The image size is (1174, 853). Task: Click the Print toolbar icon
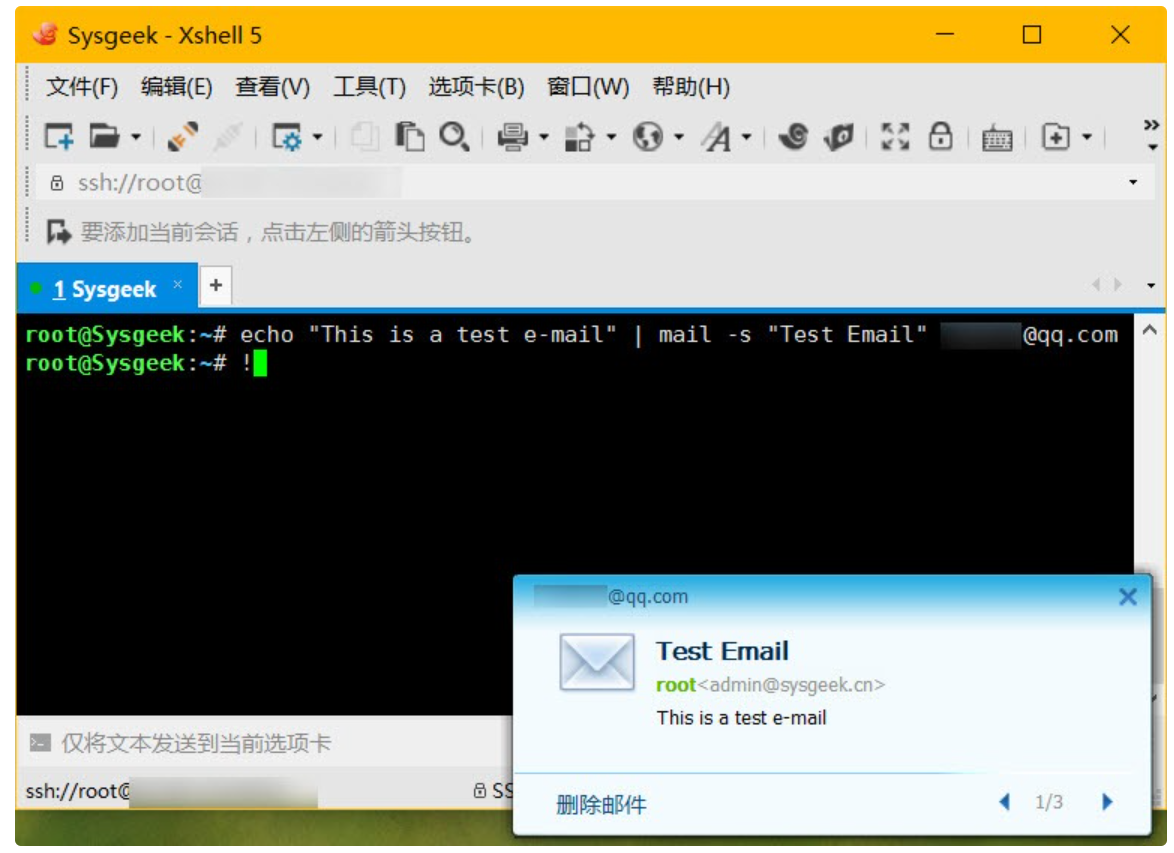[513, 136]
